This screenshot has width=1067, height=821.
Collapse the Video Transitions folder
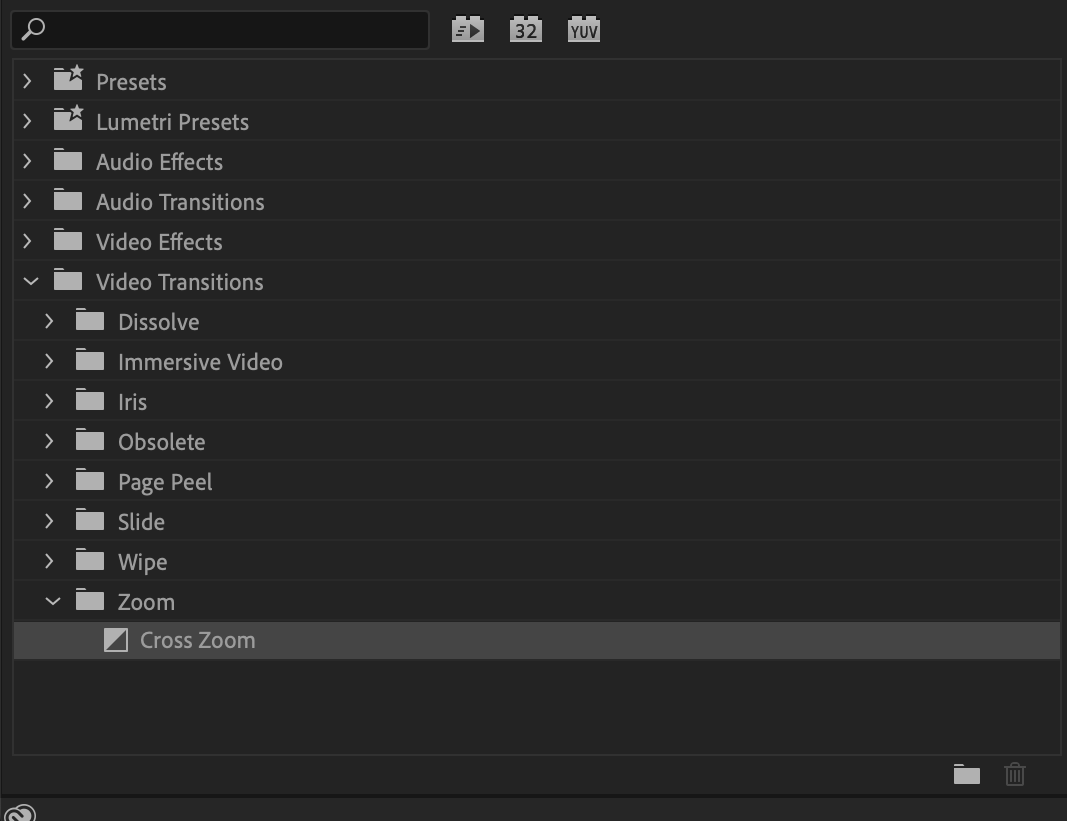click(x=31, y=281)
